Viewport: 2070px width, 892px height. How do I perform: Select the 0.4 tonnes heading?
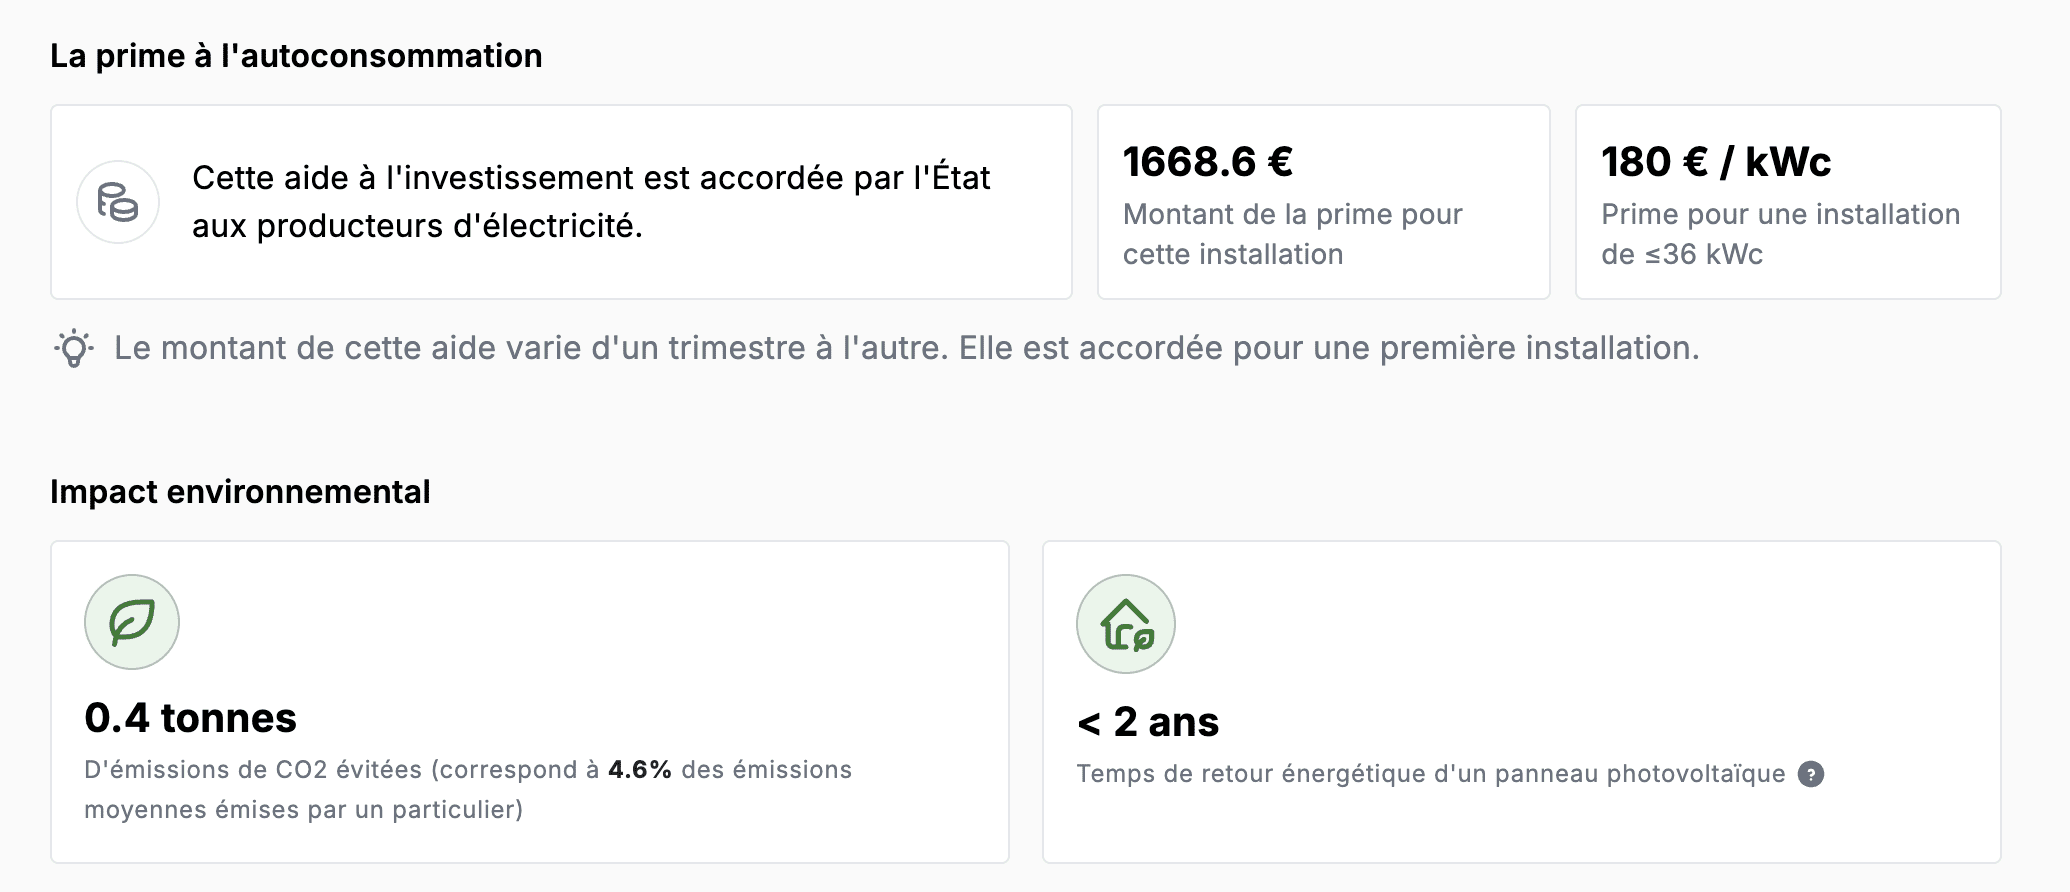(191, 718)
